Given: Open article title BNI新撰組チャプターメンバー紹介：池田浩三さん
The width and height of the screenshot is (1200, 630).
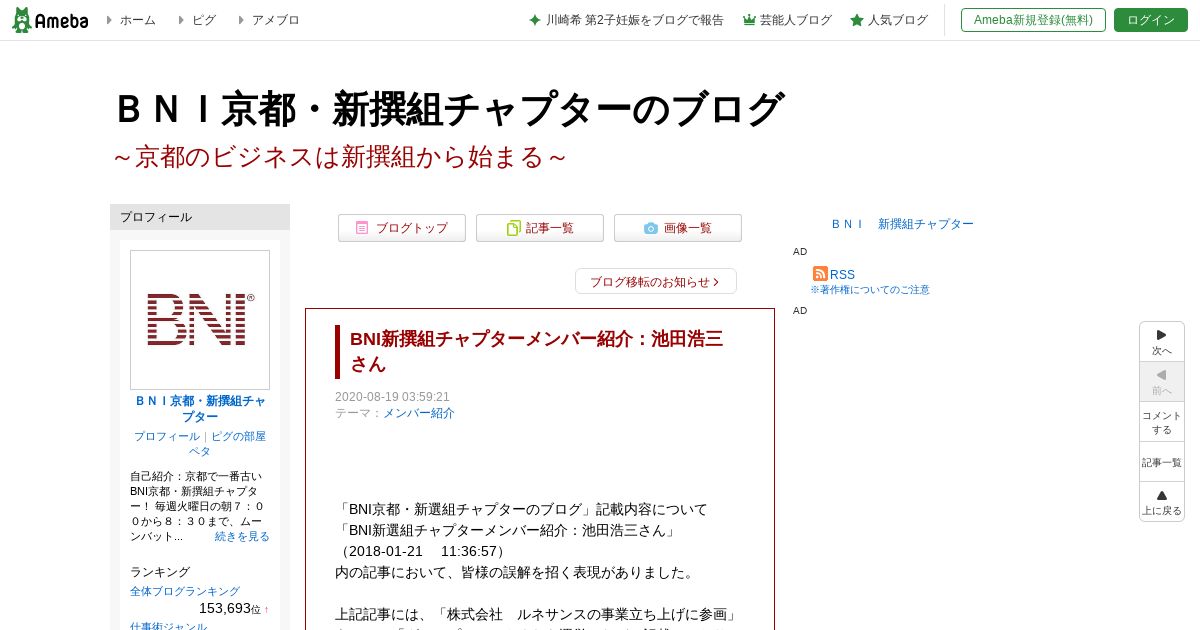Looking at the screenshot, I should pyautogui.click(x=536, y=351).
